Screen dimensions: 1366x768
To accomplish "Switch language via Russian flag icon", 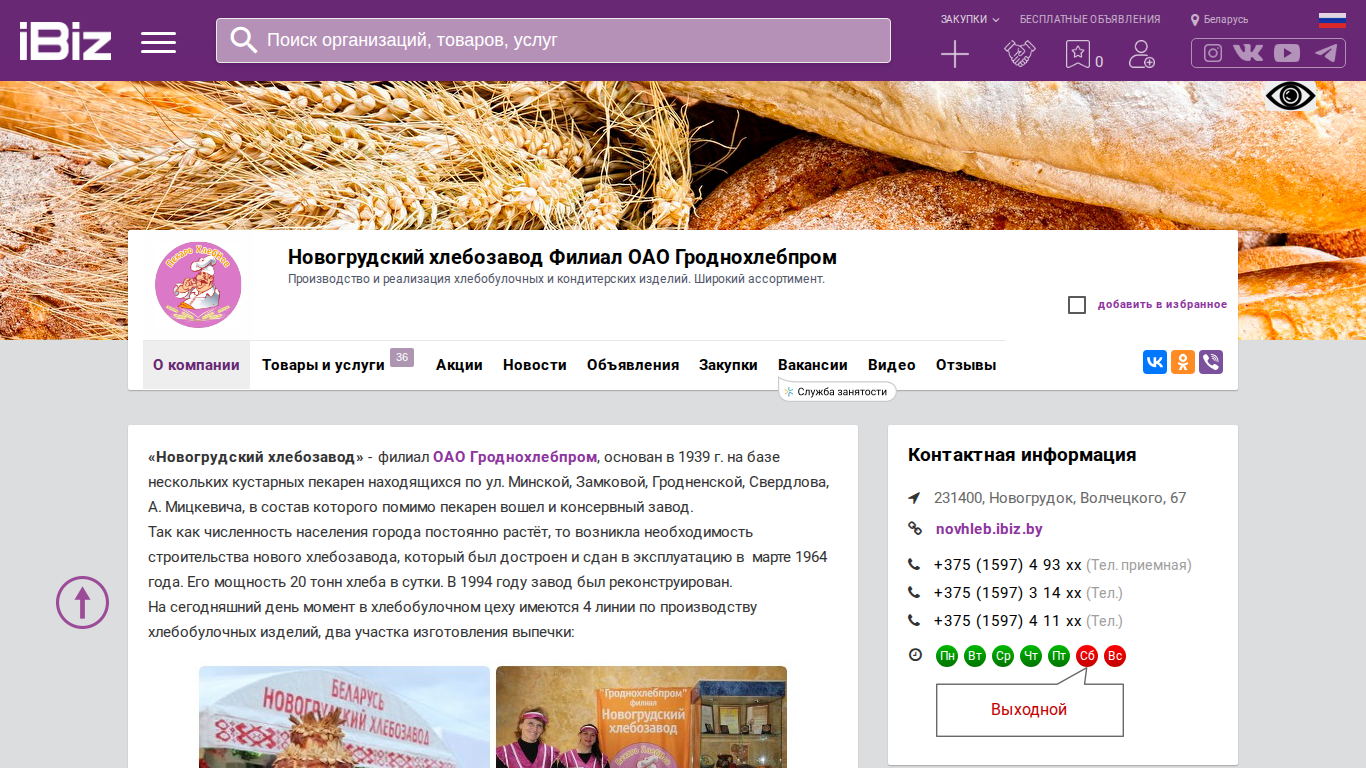I will pos(1332,19).
